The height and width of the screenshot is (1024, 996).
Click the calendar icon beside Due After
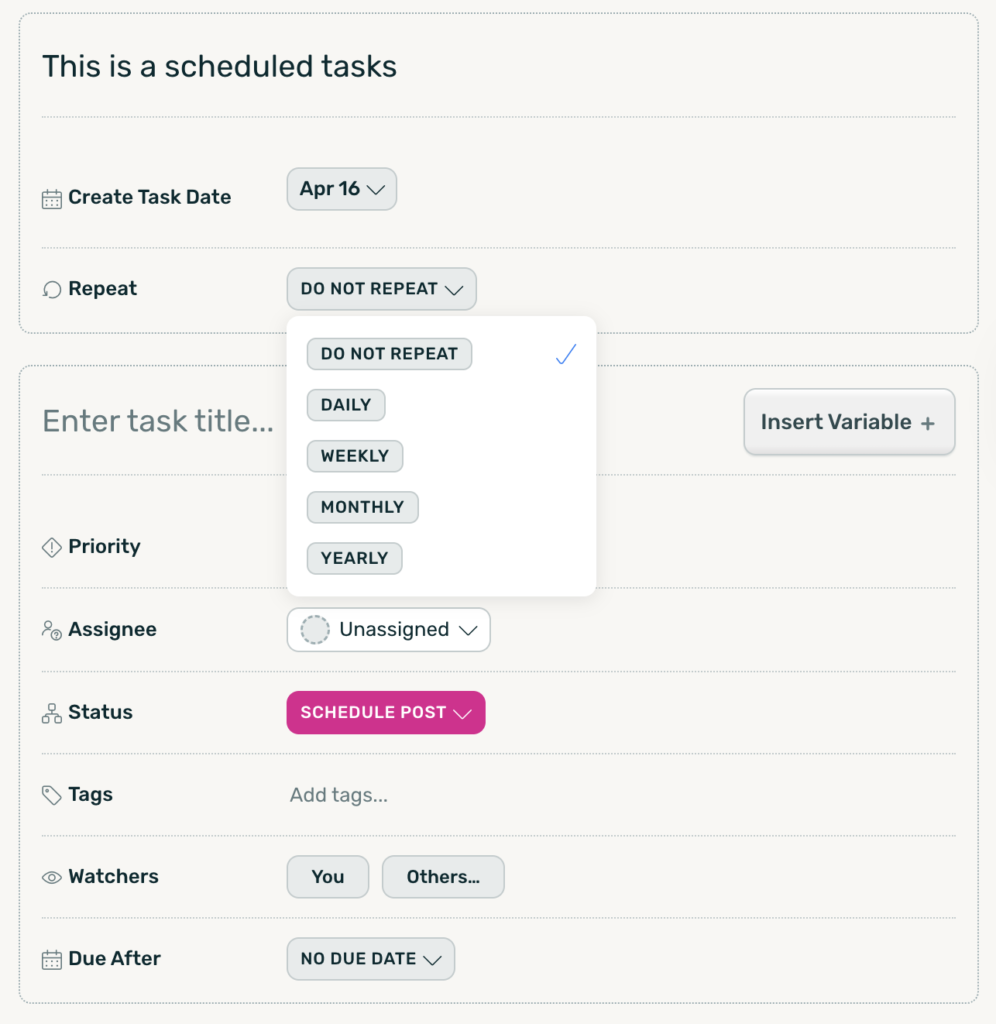click(x=51, y=959)
